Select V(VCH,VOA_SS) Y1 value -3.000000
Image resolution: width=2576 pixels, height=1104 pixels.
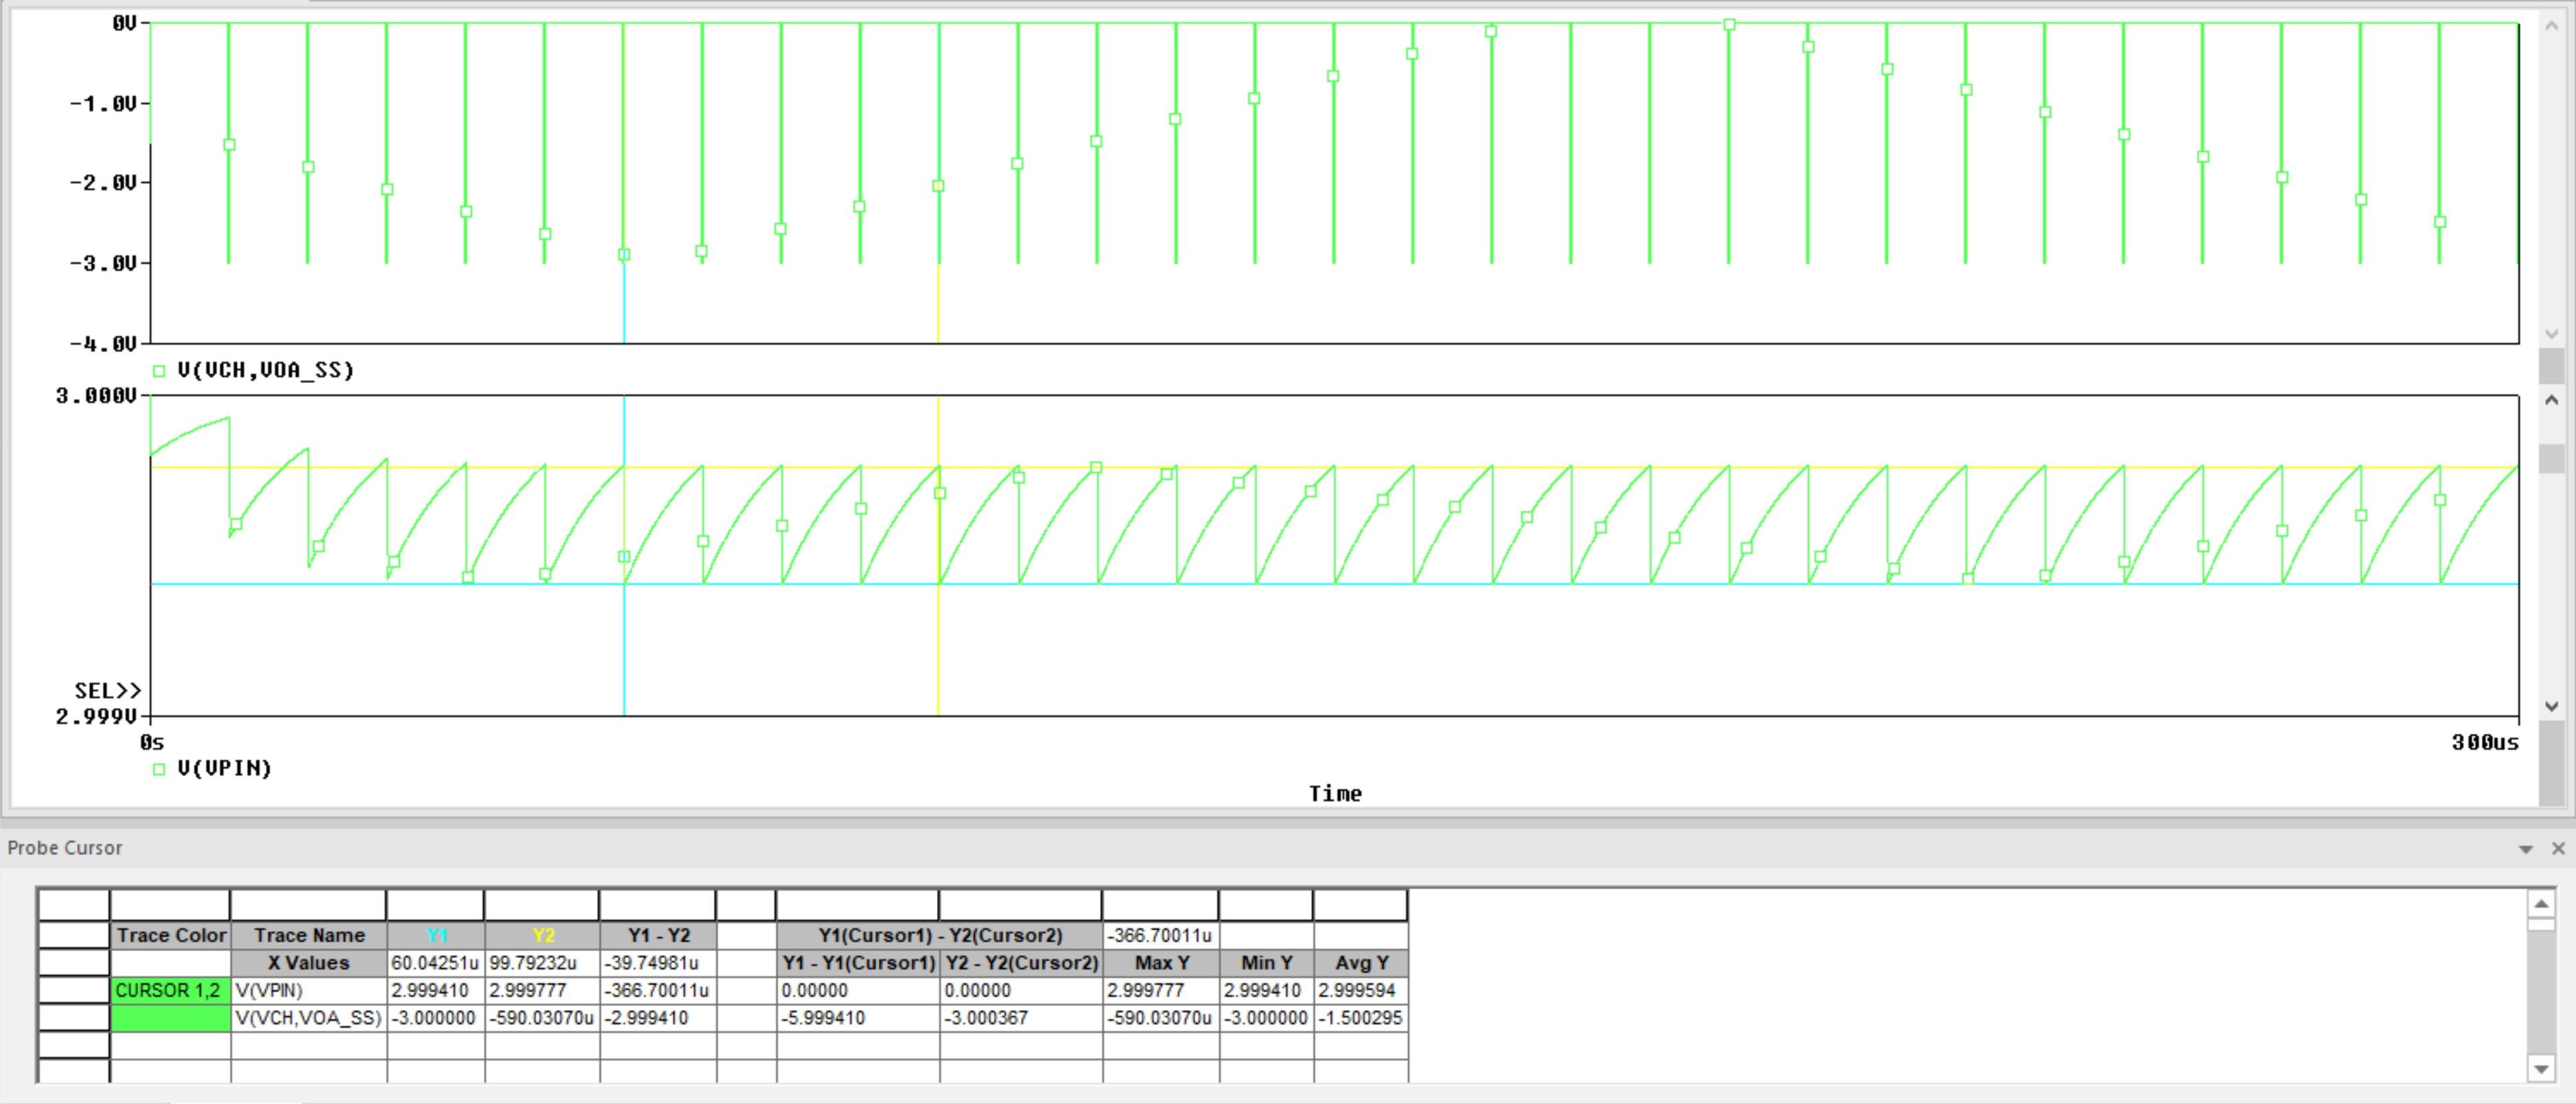[x=436, y=1018]
